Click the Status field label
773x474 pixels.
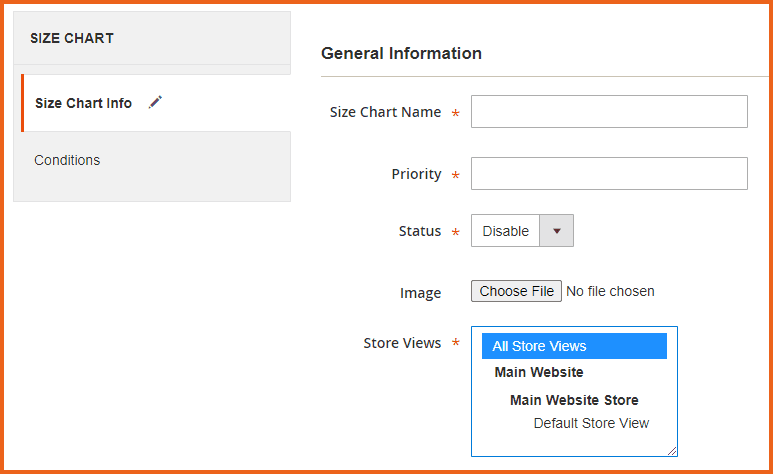pyautogui.click(x=419, y=231)
